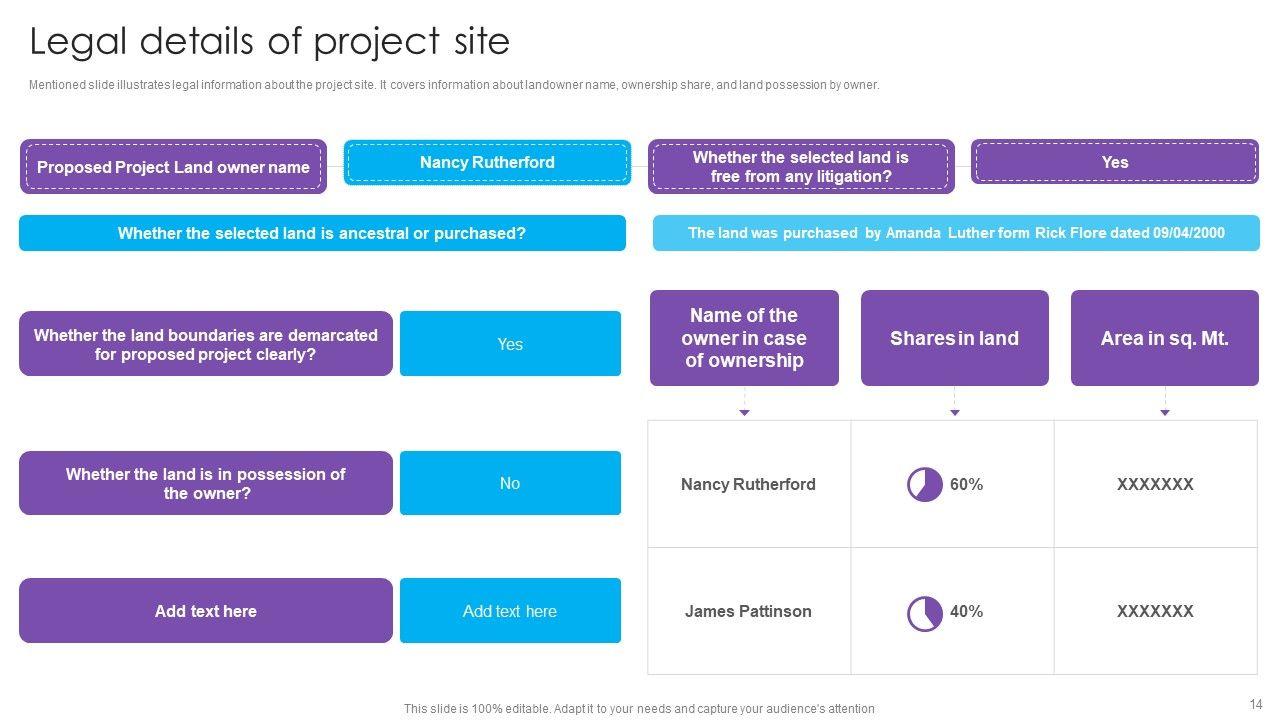
Task: Click the James Pattinson table cell
Action: (748, 611)
